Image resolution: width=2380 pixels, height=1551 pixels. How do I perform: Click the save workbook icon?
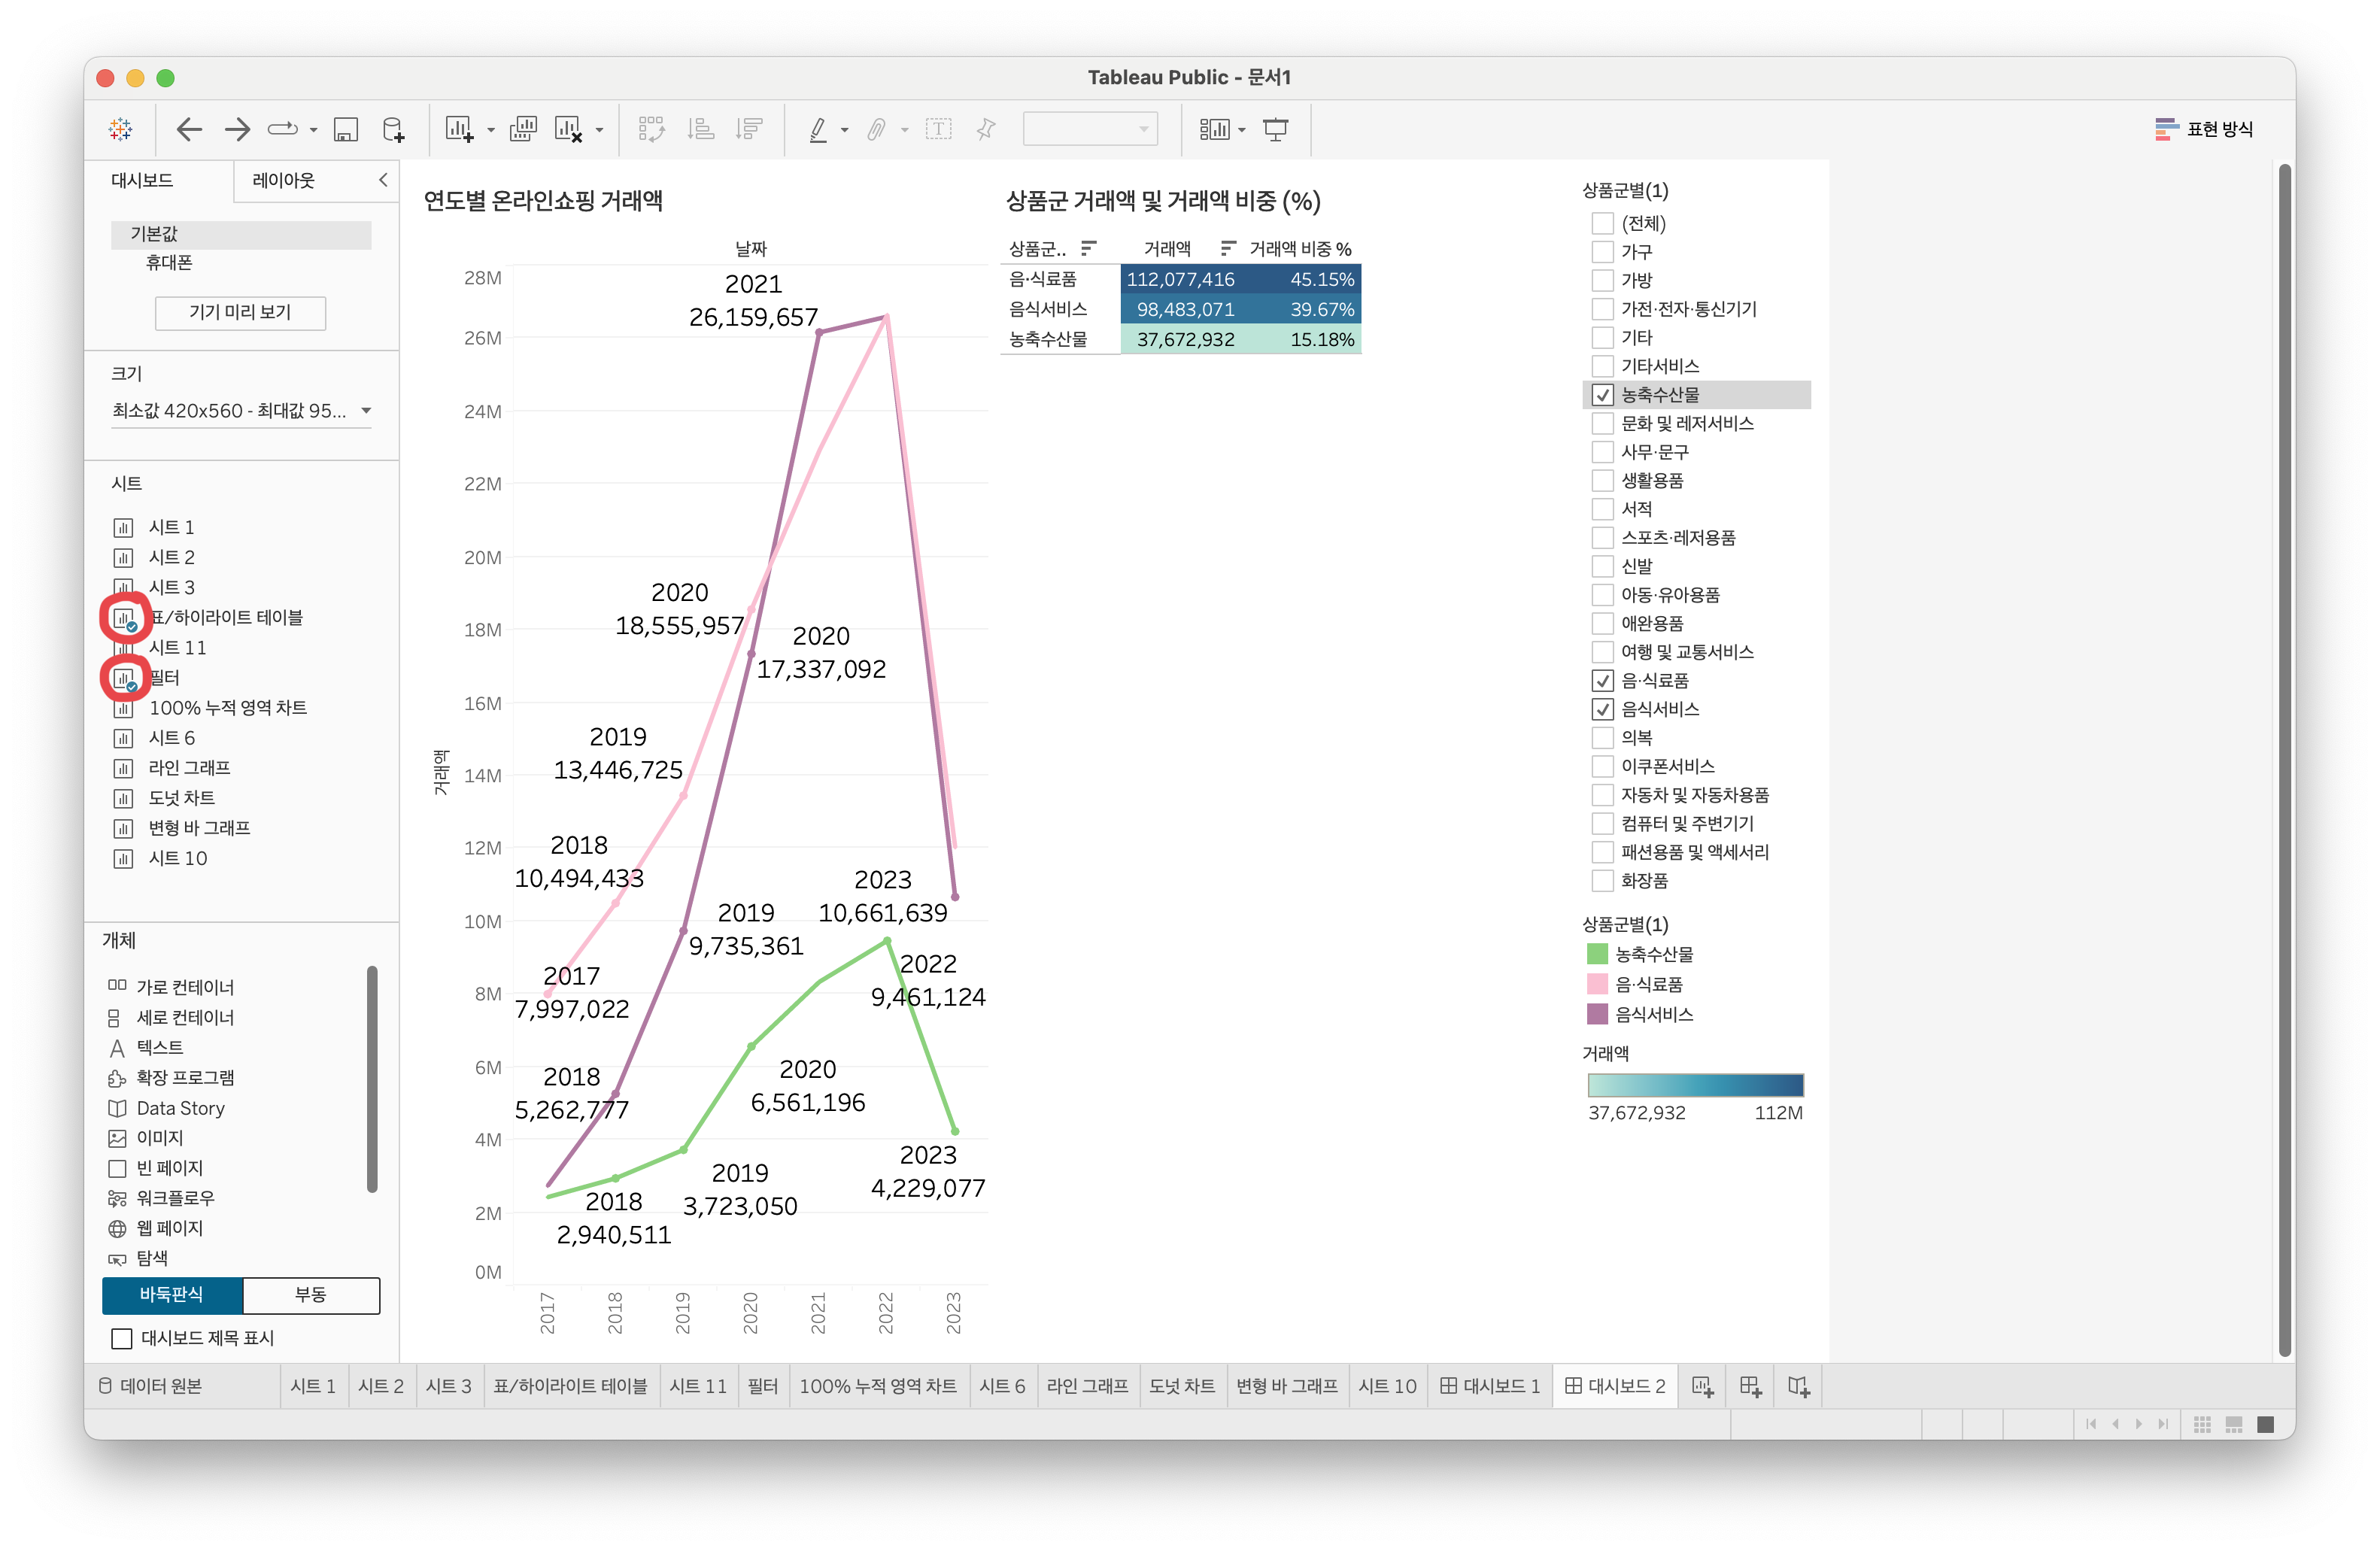(x=346, y=129)
